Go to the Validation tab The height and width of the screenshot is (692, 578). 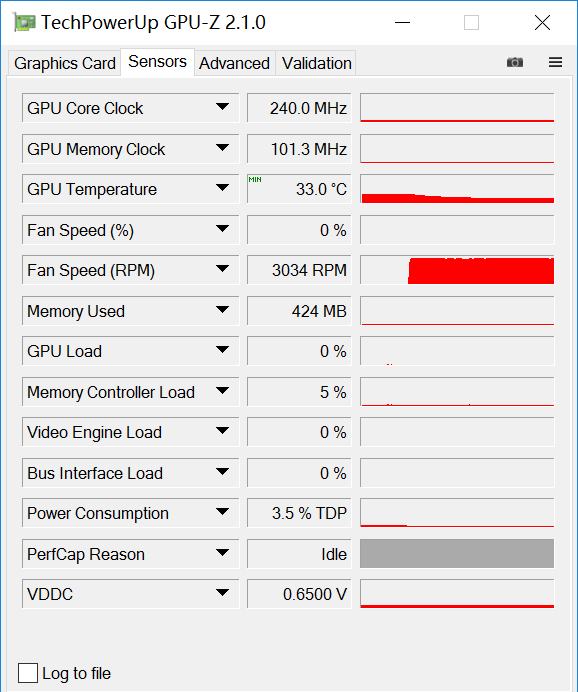[x=316, y=63]
